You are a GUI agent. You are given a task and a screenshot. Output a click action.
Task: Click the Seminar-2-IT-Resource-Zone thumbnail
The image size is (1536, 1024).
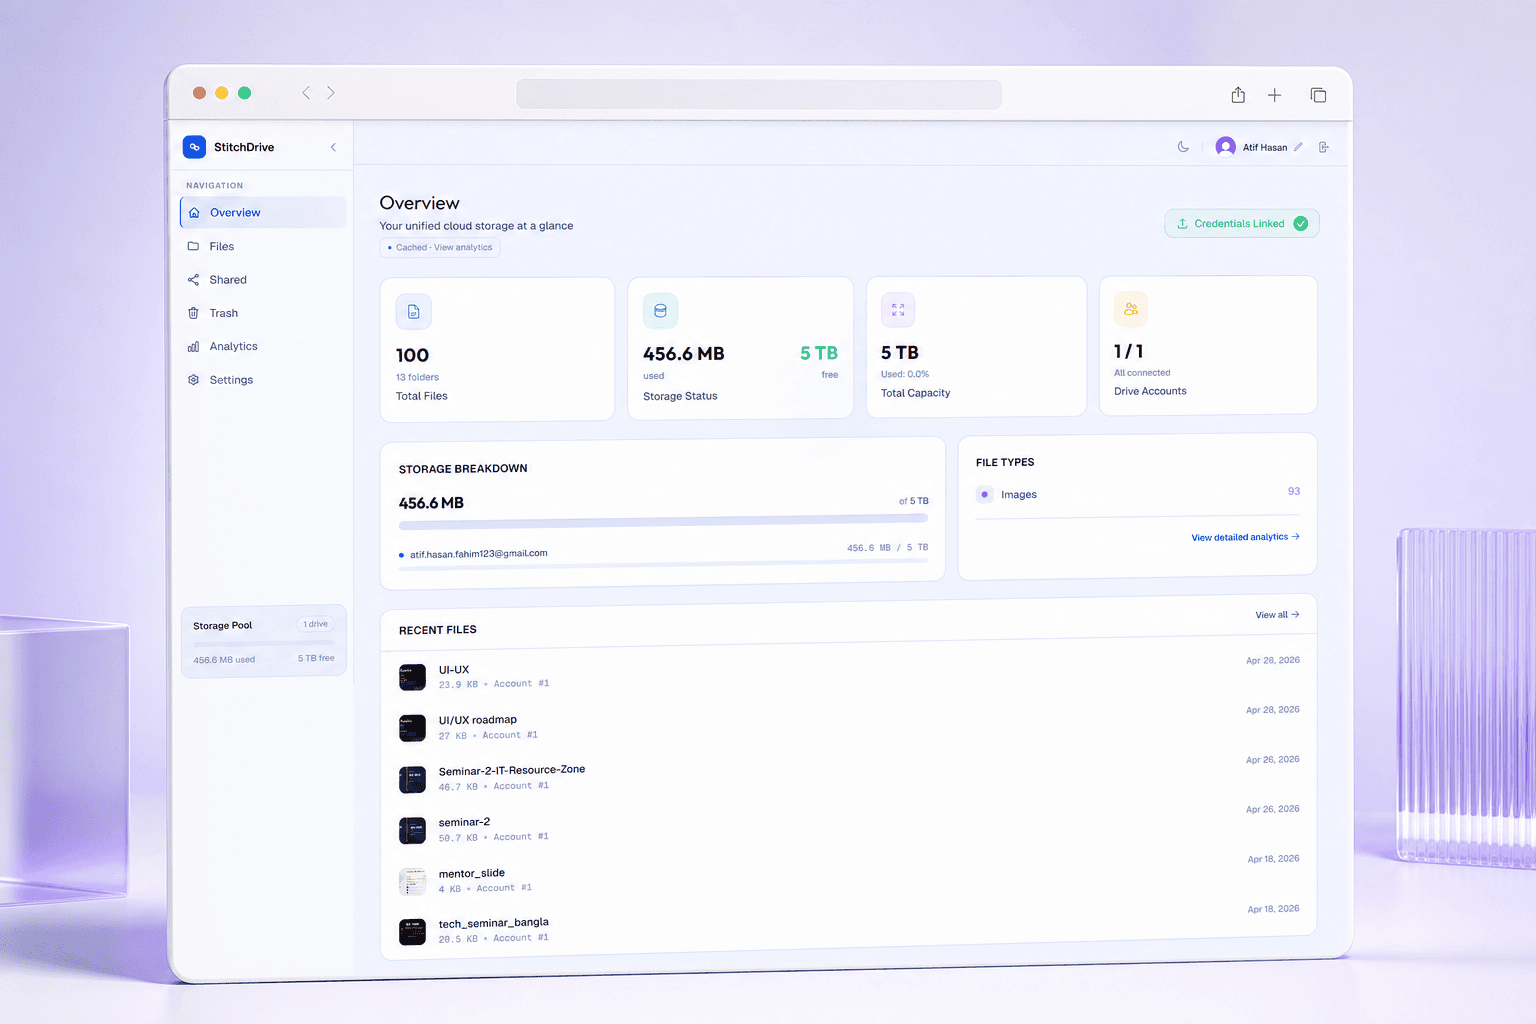[x=412, y=779]
